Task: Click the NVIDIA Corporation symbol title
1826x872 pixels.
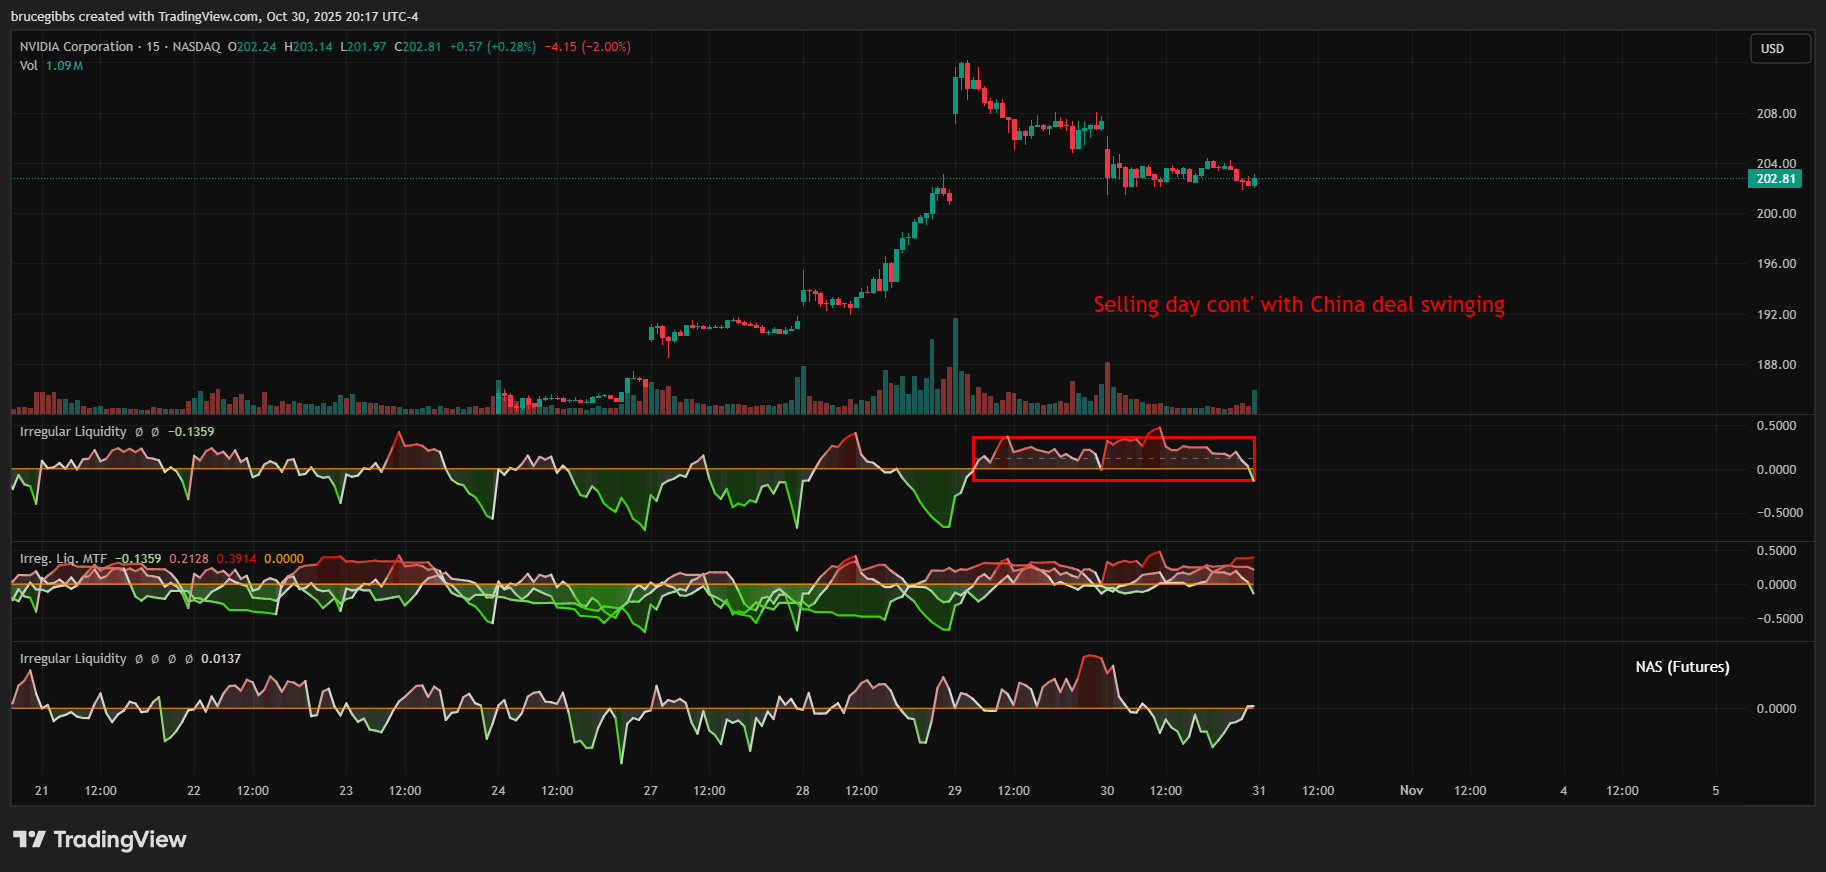Action: coord(76,47)
